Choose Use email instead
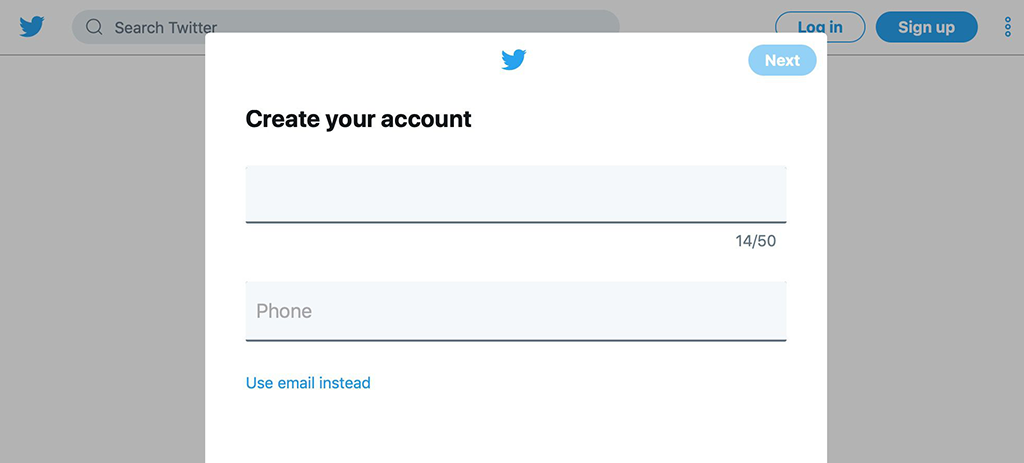This screenshot has height=463, width=1024. click(x=308, y=383)
